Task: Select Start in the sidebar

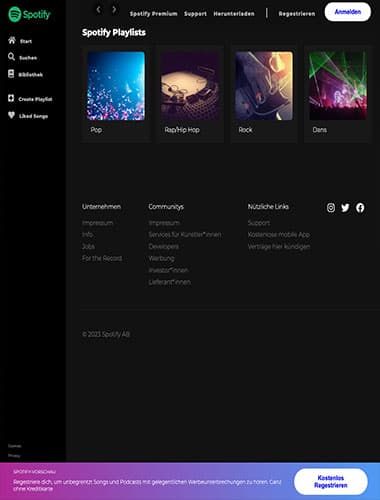Action: pyautogui.click(x=26, y=41)
